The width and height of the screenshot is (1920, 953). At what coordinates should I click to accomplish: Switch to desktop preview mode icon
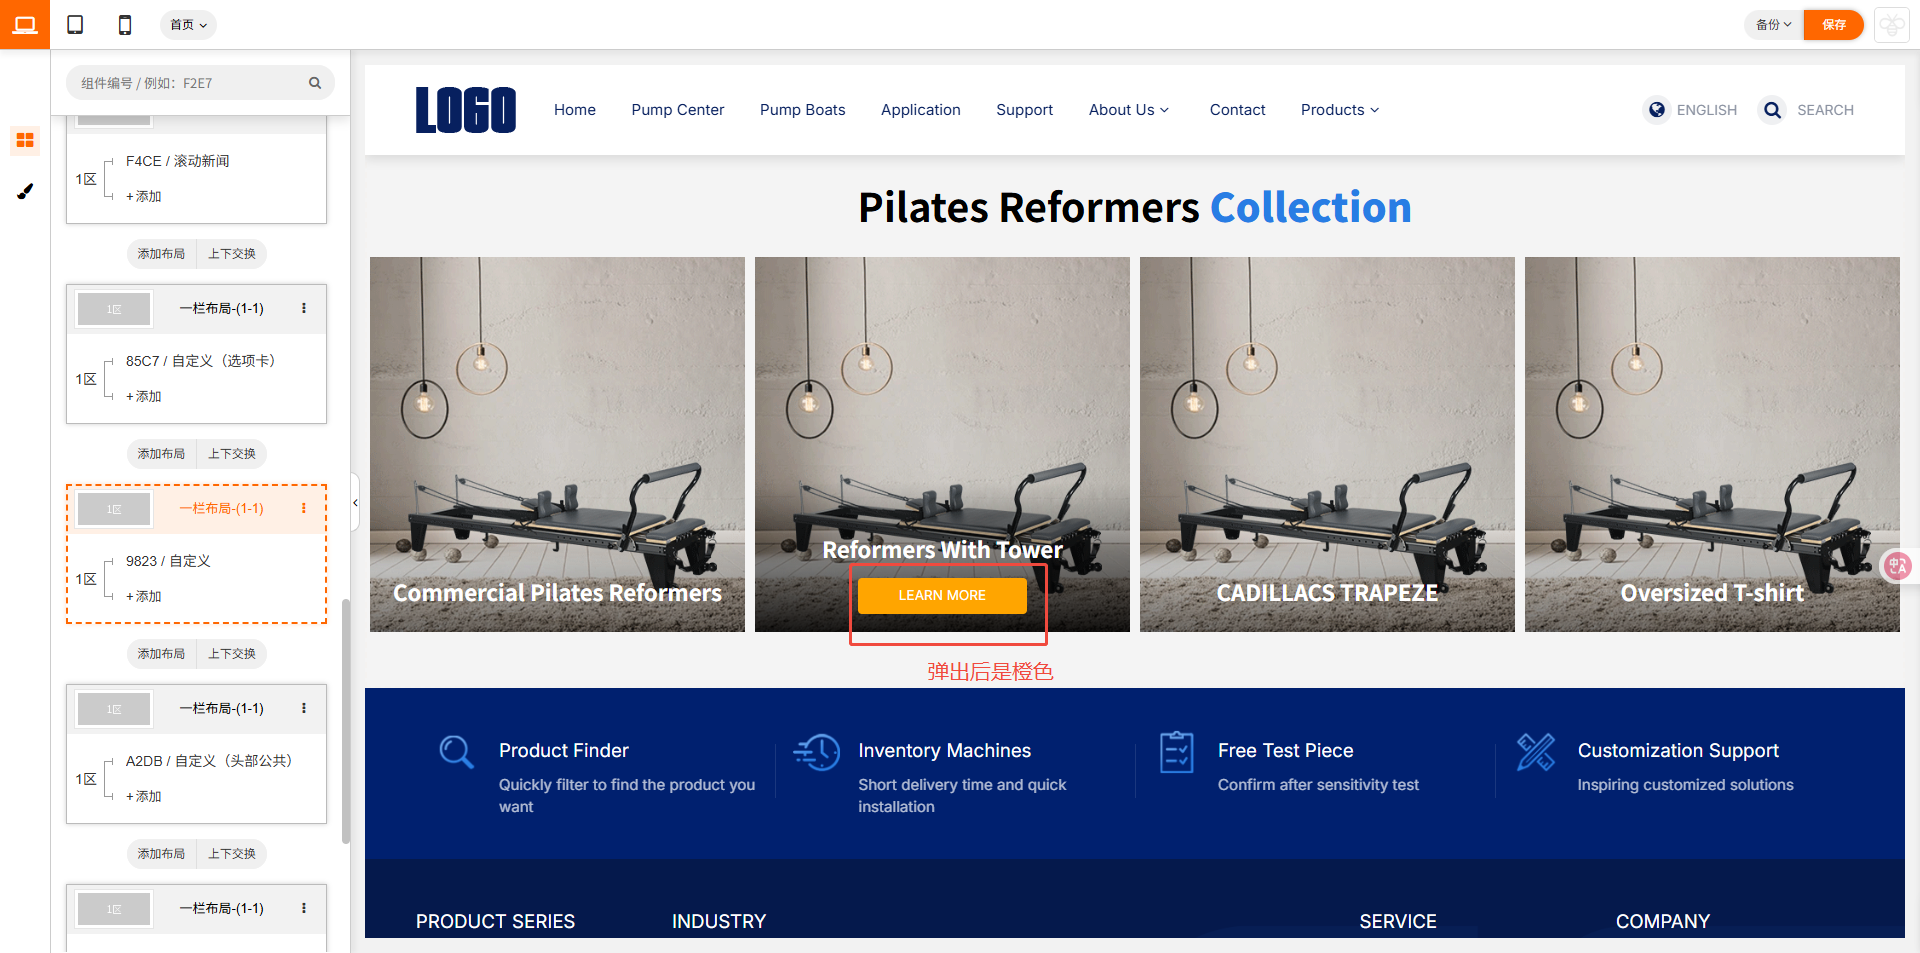click(25, 25)
